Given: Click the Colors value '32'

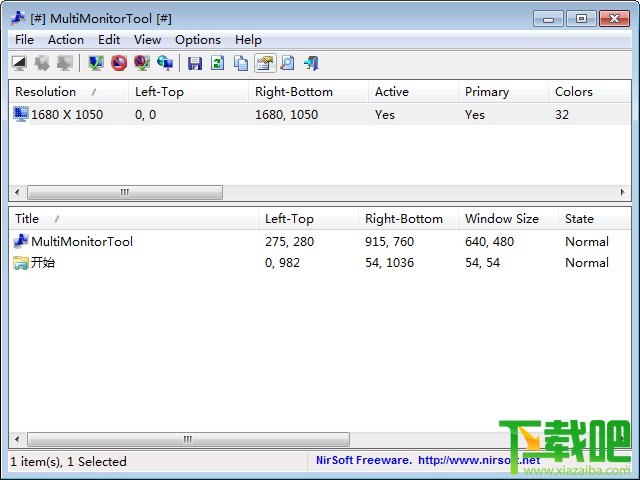Looking at the screenshot, I should pyautogui.click(x=562, y=114).
